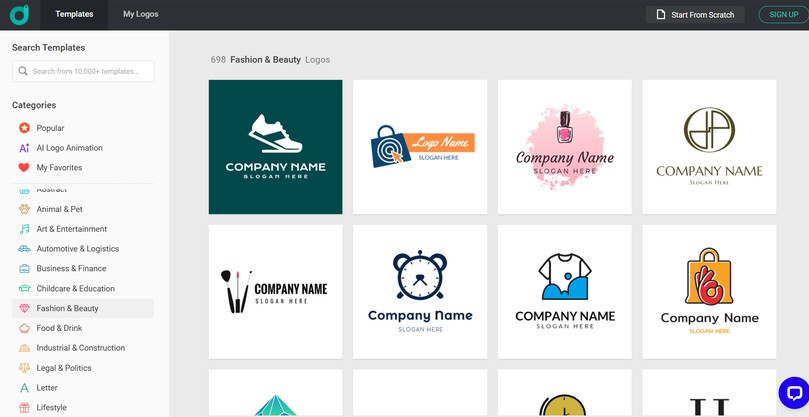Click the Automotive & Logistics car icon
This screenshot has width=809, height=417.
[24, 249]
